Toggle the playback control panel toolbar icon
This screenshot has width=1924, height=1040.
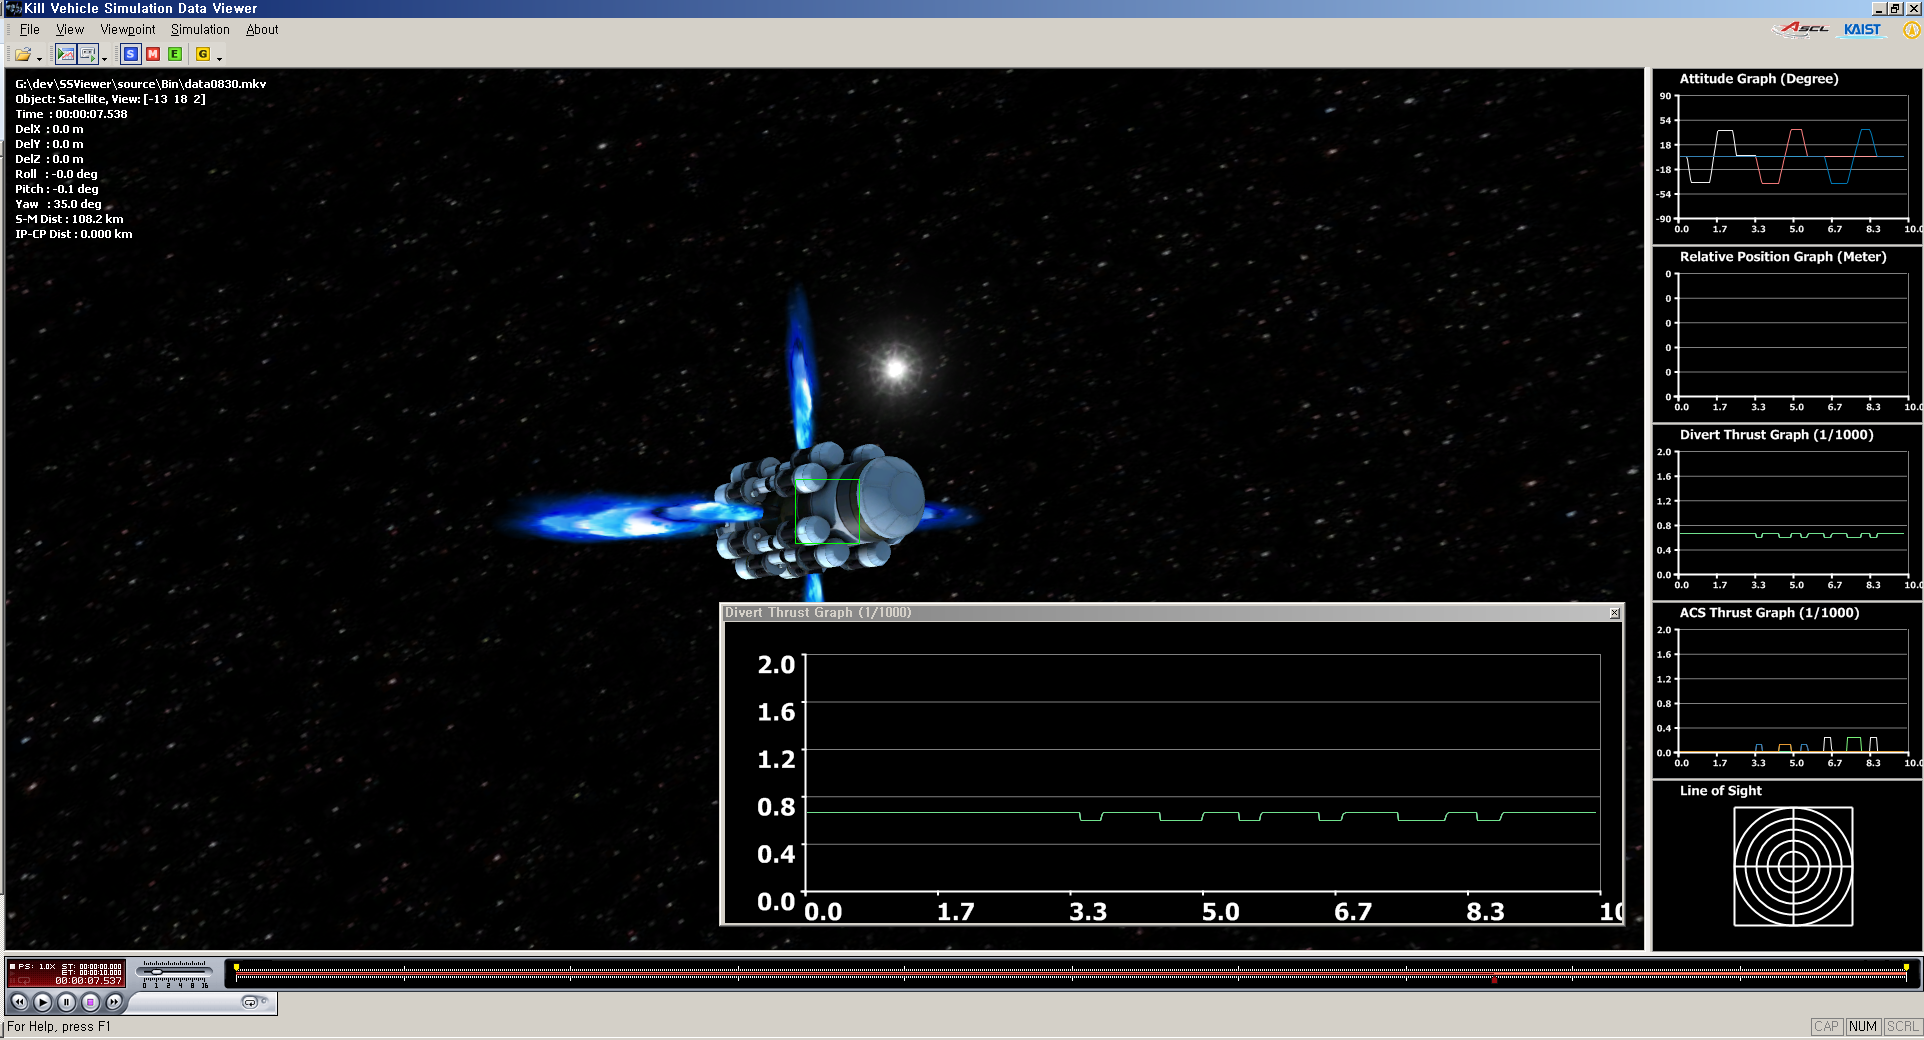(x=87, y=54)
